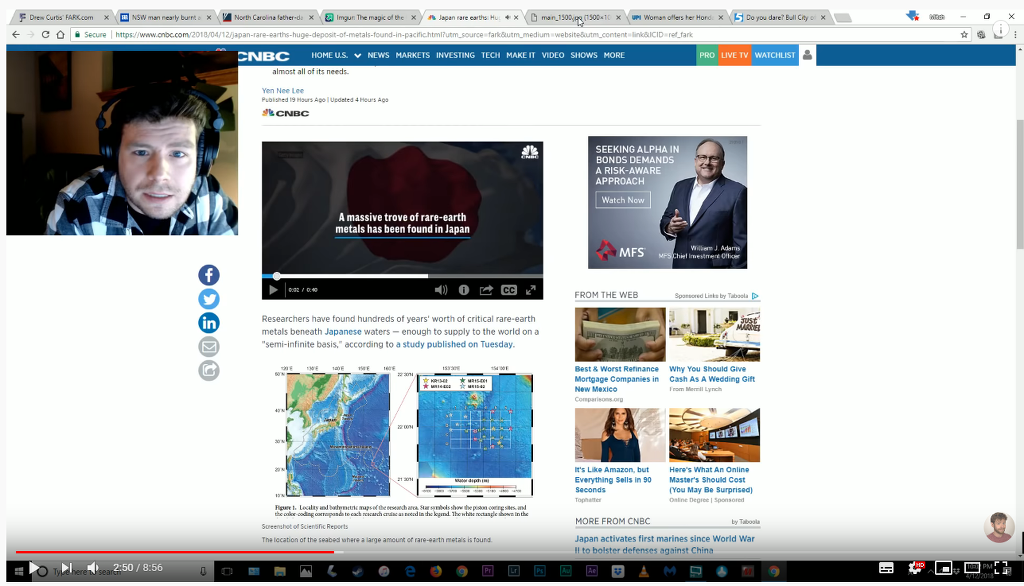
Task: Email the article via envelope icon
Action: pyautogui.click(x=209, y=347)
